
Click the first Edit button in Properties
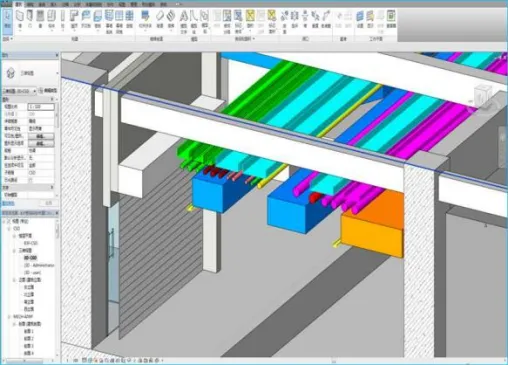click(40, 136)
